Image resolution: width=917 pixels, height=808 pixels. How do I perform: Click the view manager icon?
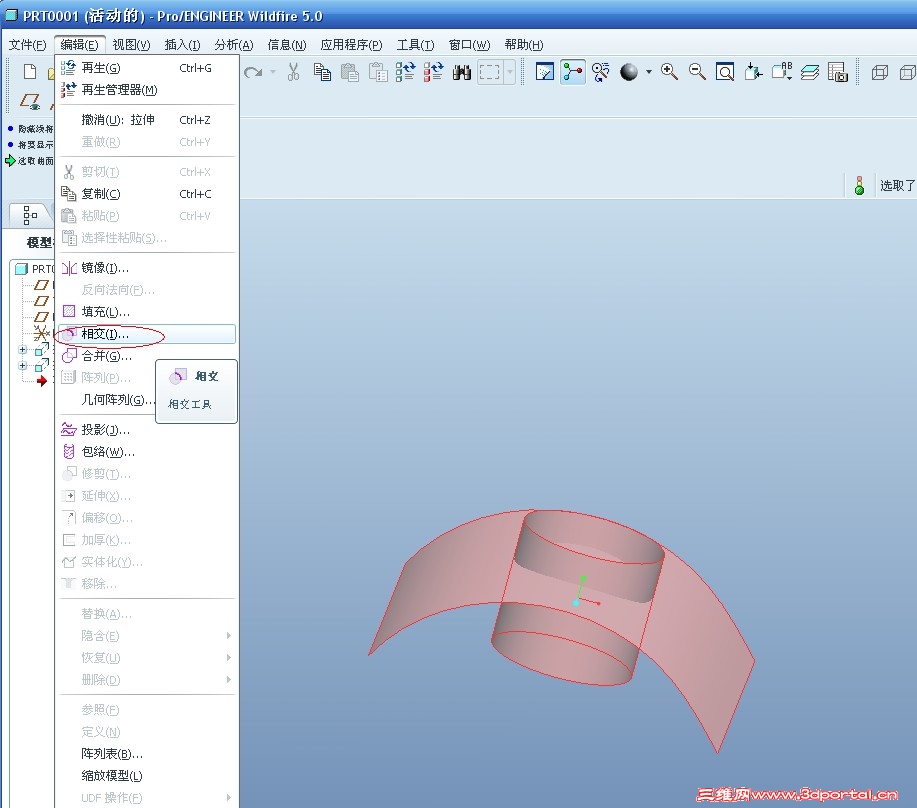pyautogui.click(x=837, y=72)
